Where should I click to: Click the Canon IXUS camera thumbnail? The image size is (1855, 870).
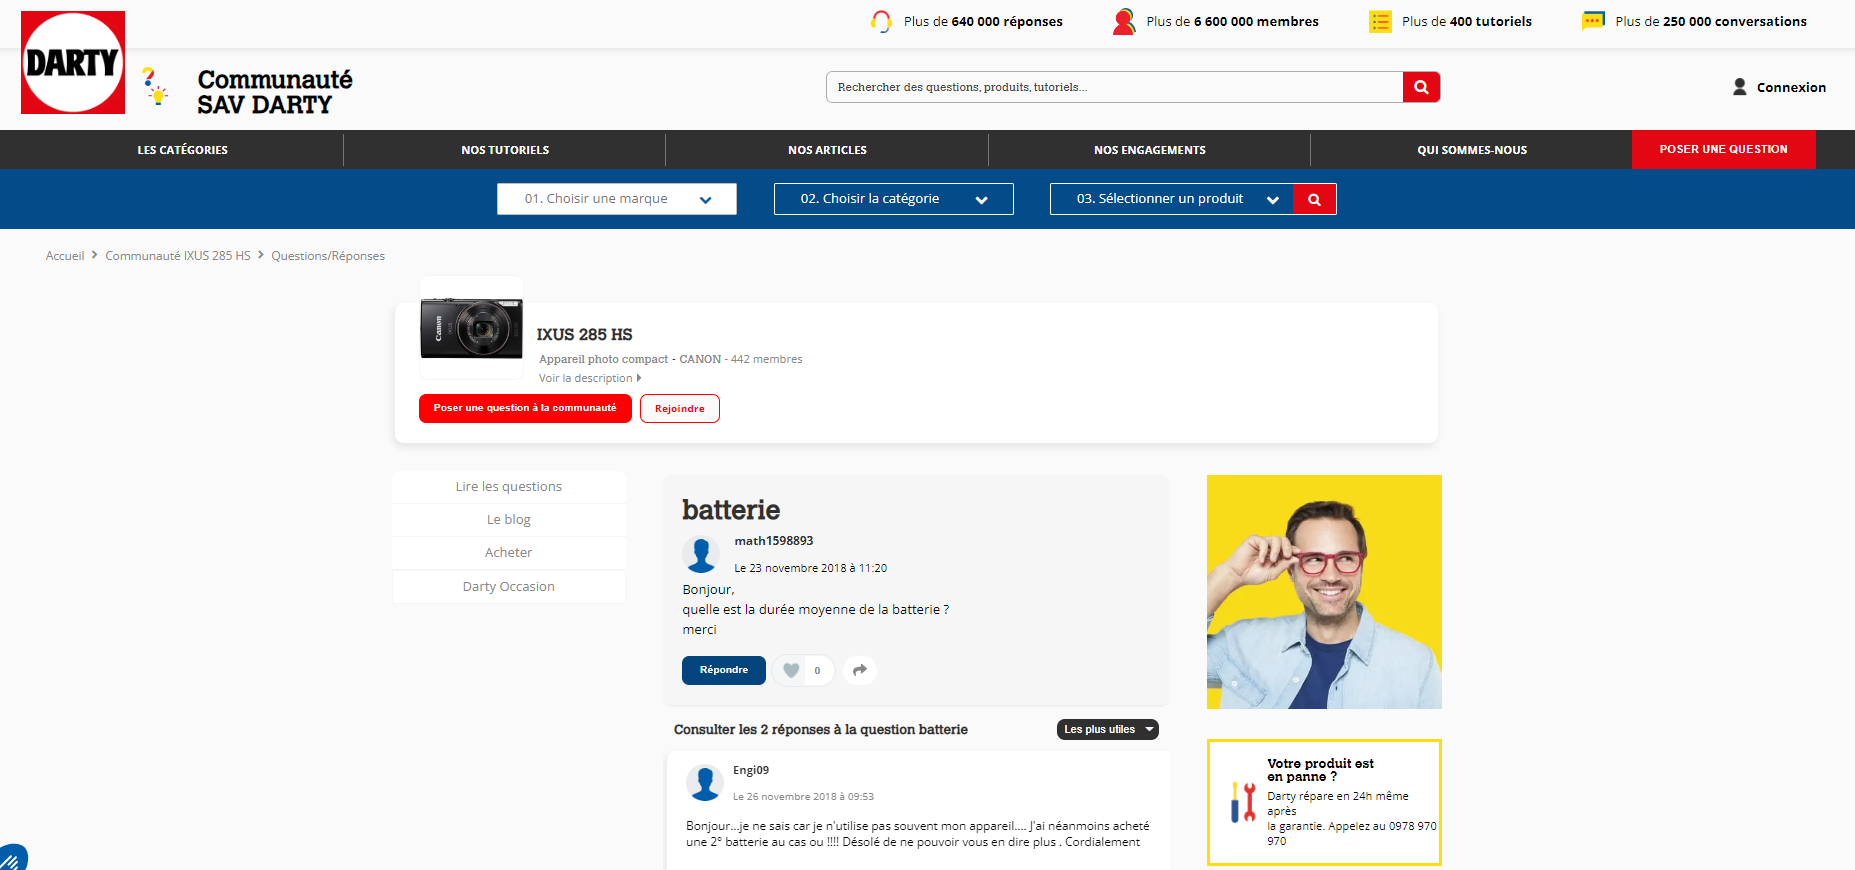(472, 328)
